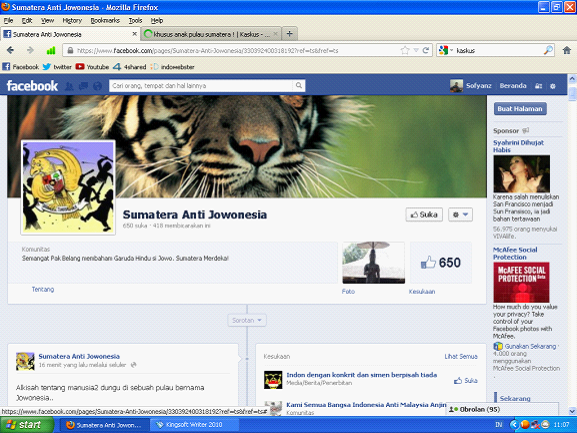Bookmark this page with the star icon
Screen dimensions: 577x433
[x=405, y=50]
